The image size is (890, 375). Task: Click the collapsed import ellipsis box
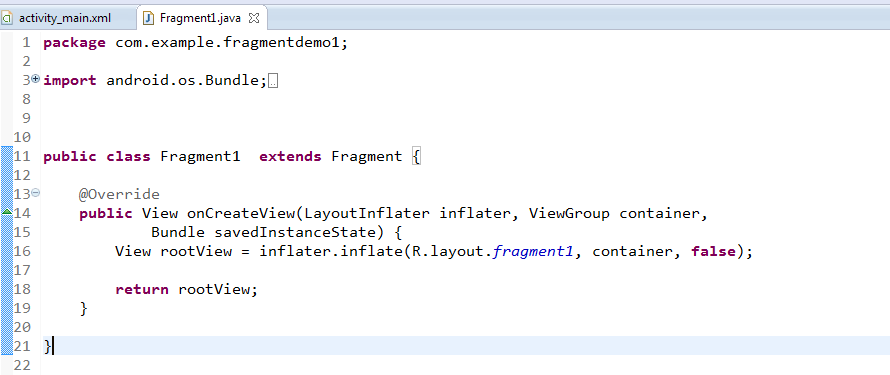click(x=273, y=81)
